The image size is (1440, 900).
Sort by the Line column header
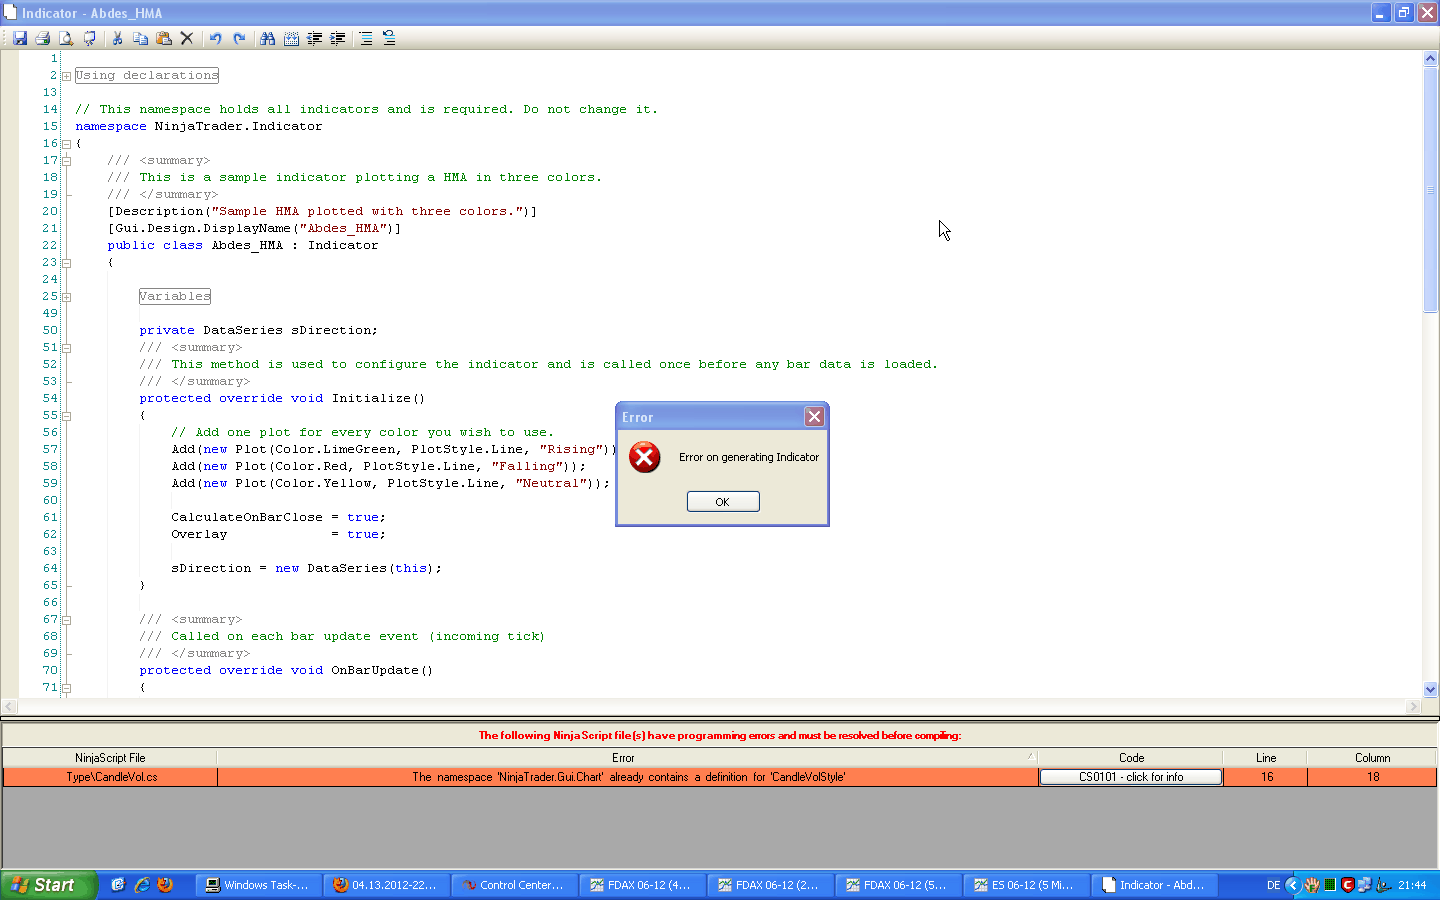1266,758
